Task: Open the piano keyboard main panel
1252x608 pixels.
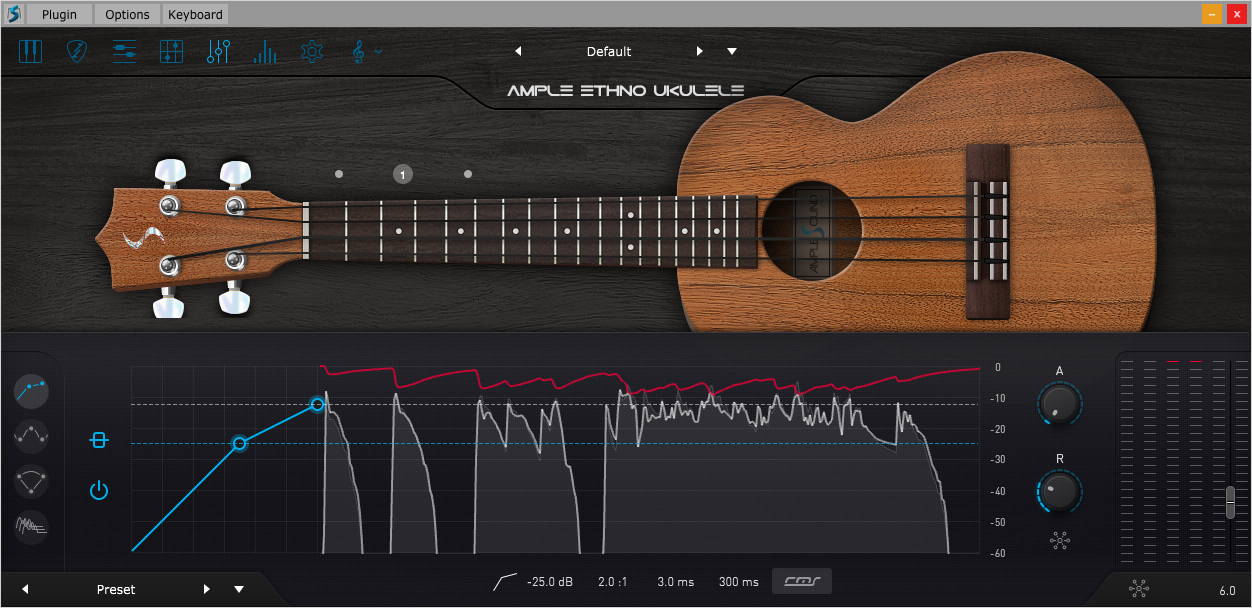Action: pos(31,52)
